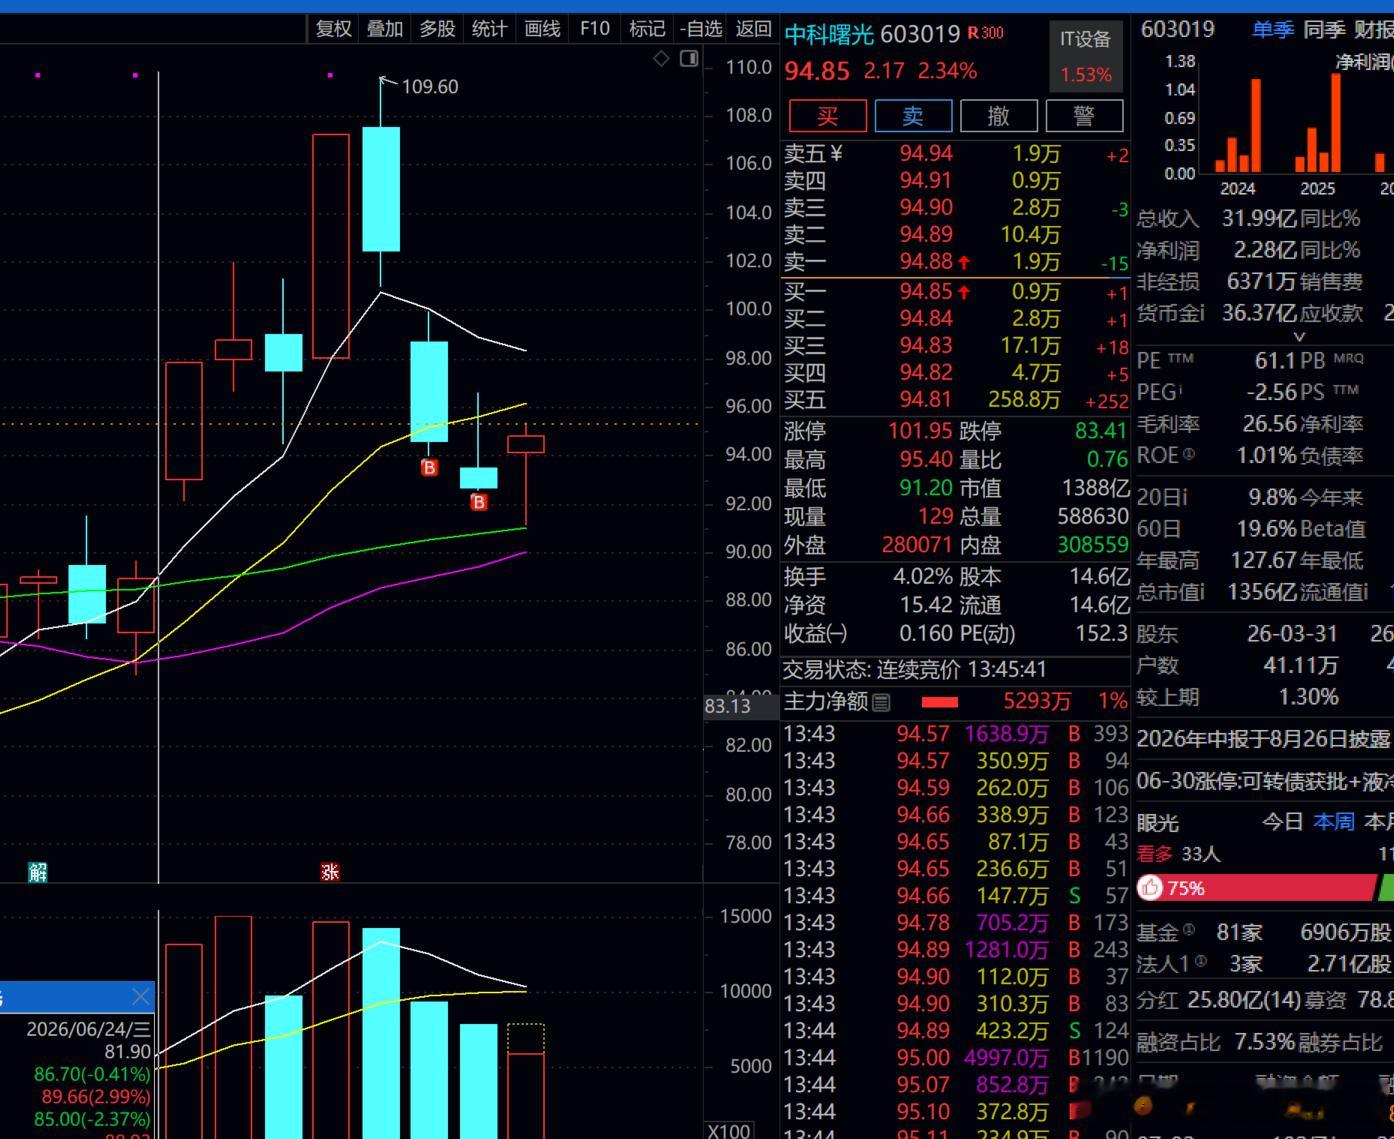This screenshot has height=1139, width=1394.
Task: Click the red B marker under the lowest cyan candle
Action: [x=478, y=502]
